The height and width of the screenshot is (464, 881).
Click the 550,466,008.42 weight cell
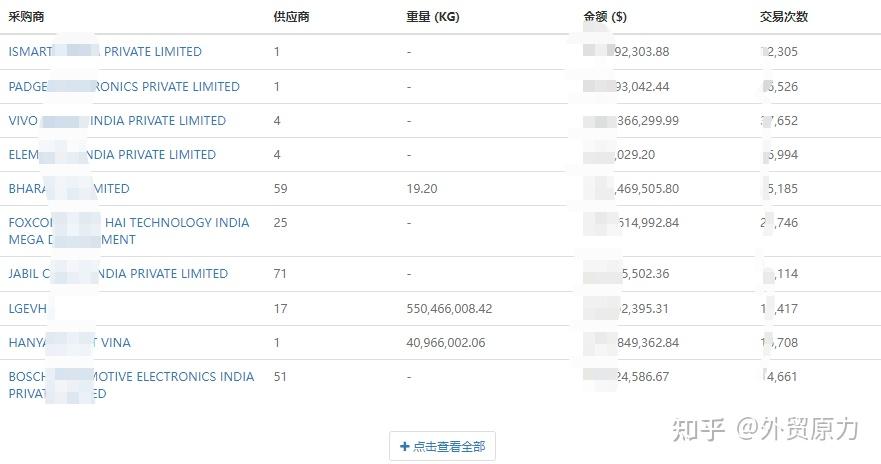coord(449,309)
